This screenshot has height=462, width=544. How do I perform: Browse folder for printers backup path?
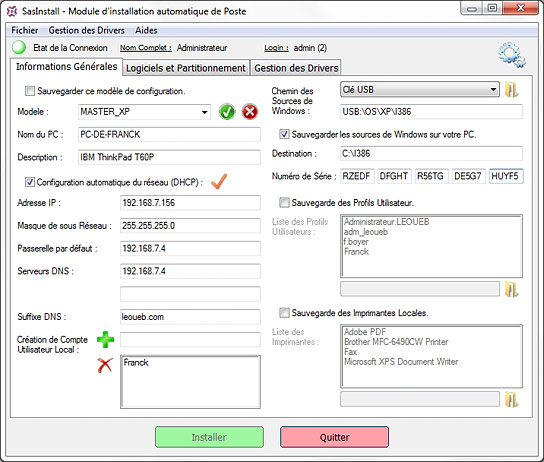pyautogui.click(x=511, y=400)
